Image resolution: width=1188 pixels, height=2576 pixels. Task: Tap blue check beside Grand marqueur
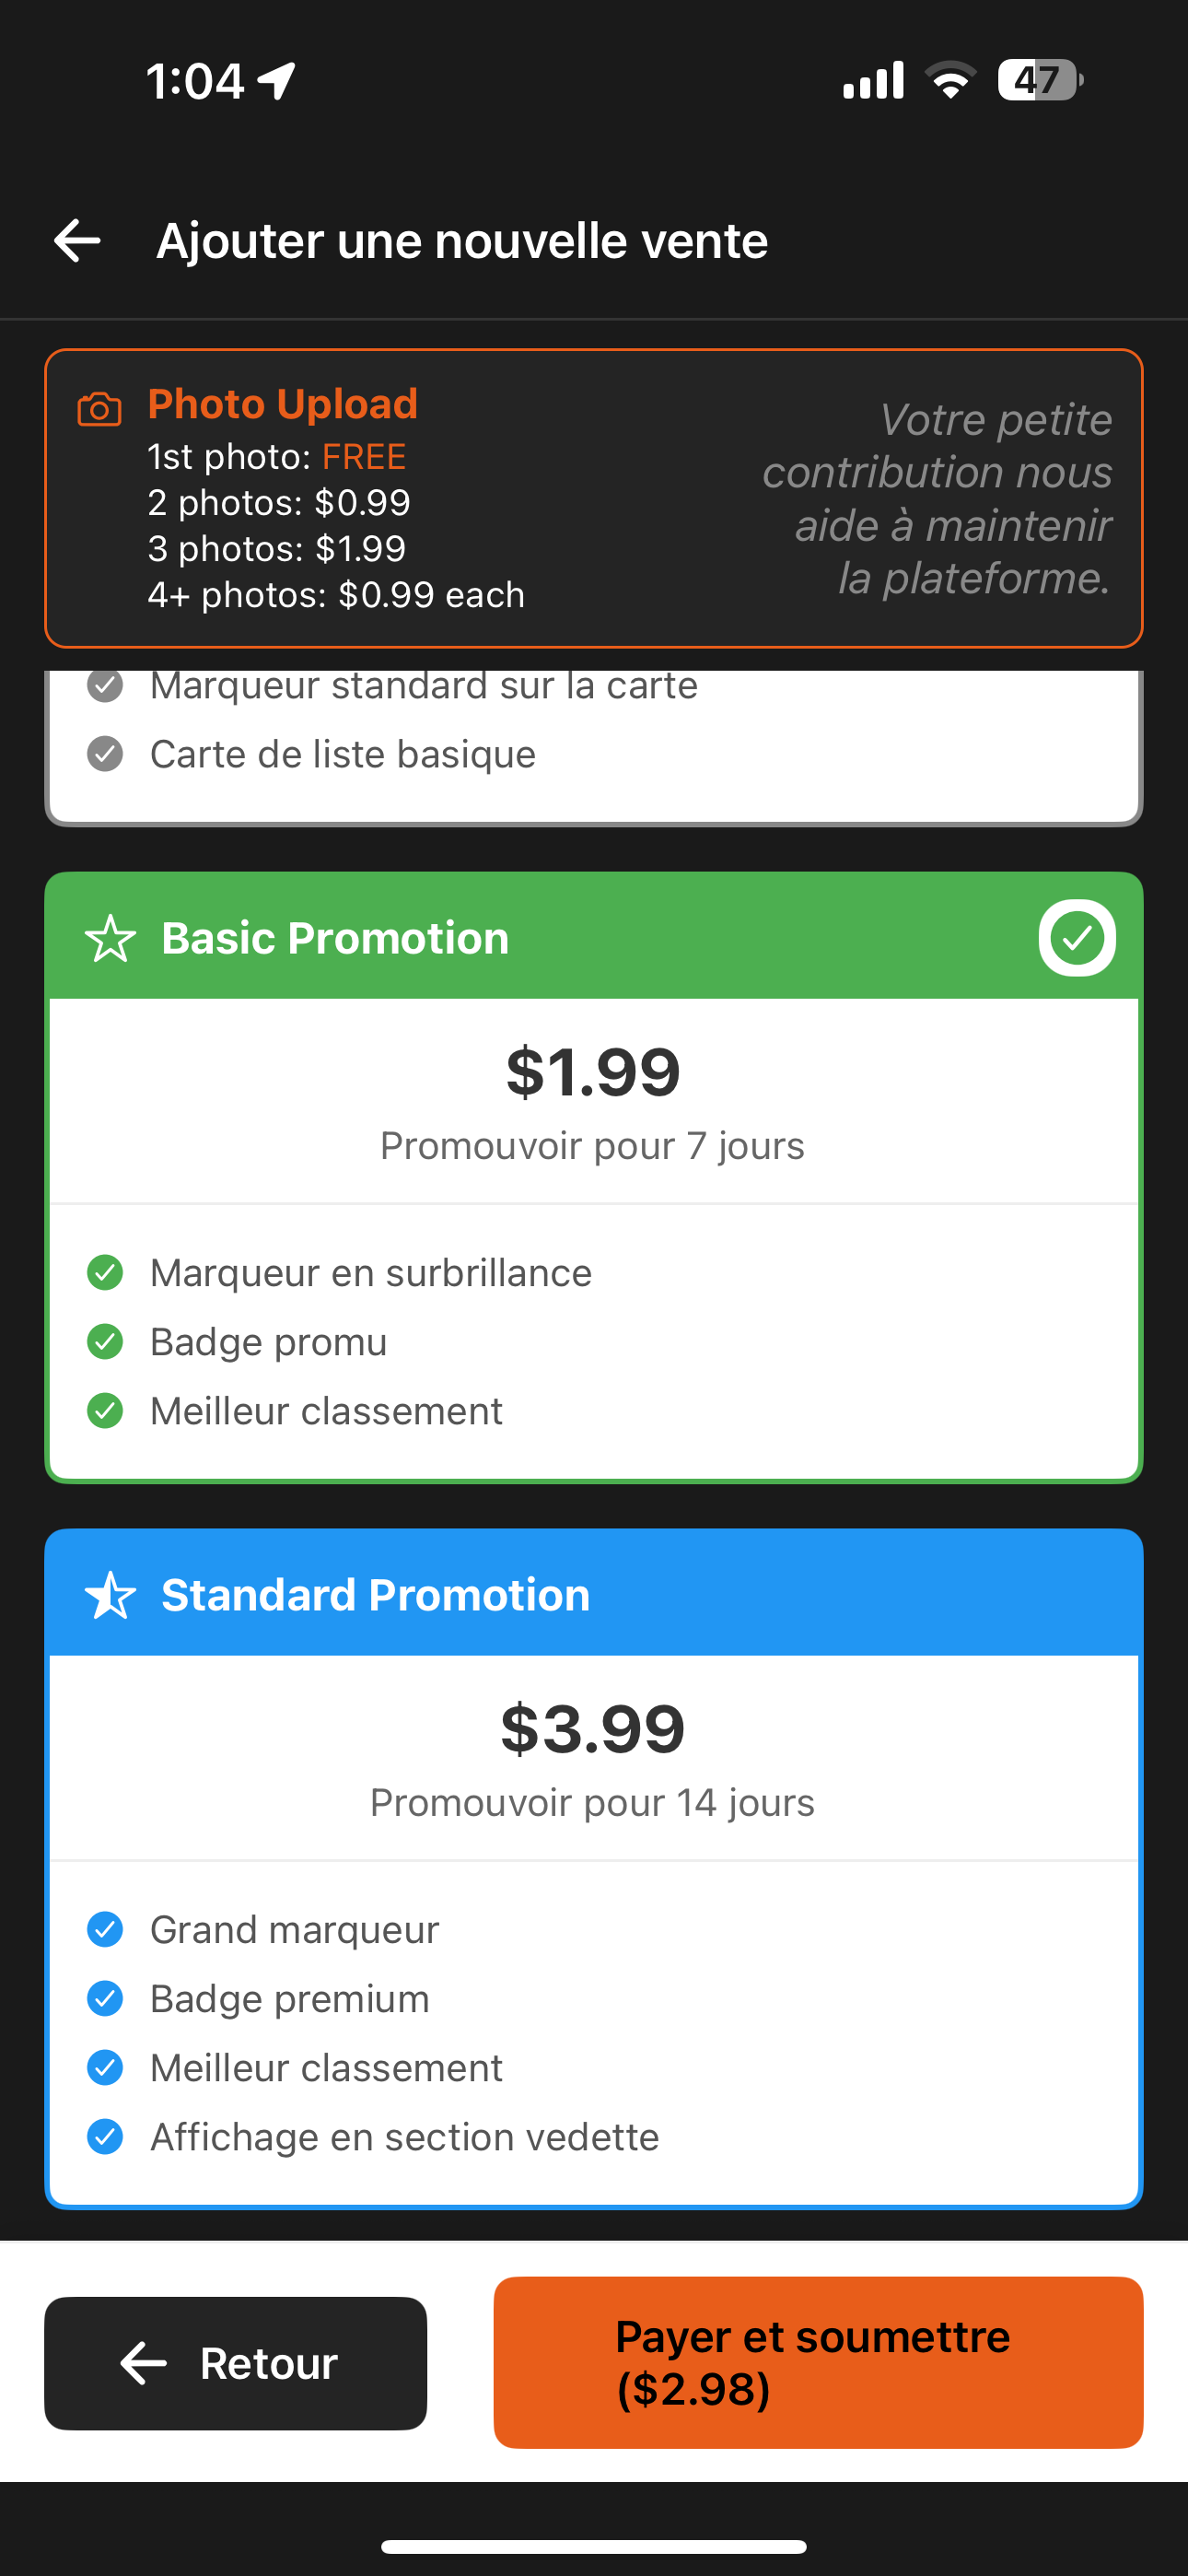(x=105, y=1930)
